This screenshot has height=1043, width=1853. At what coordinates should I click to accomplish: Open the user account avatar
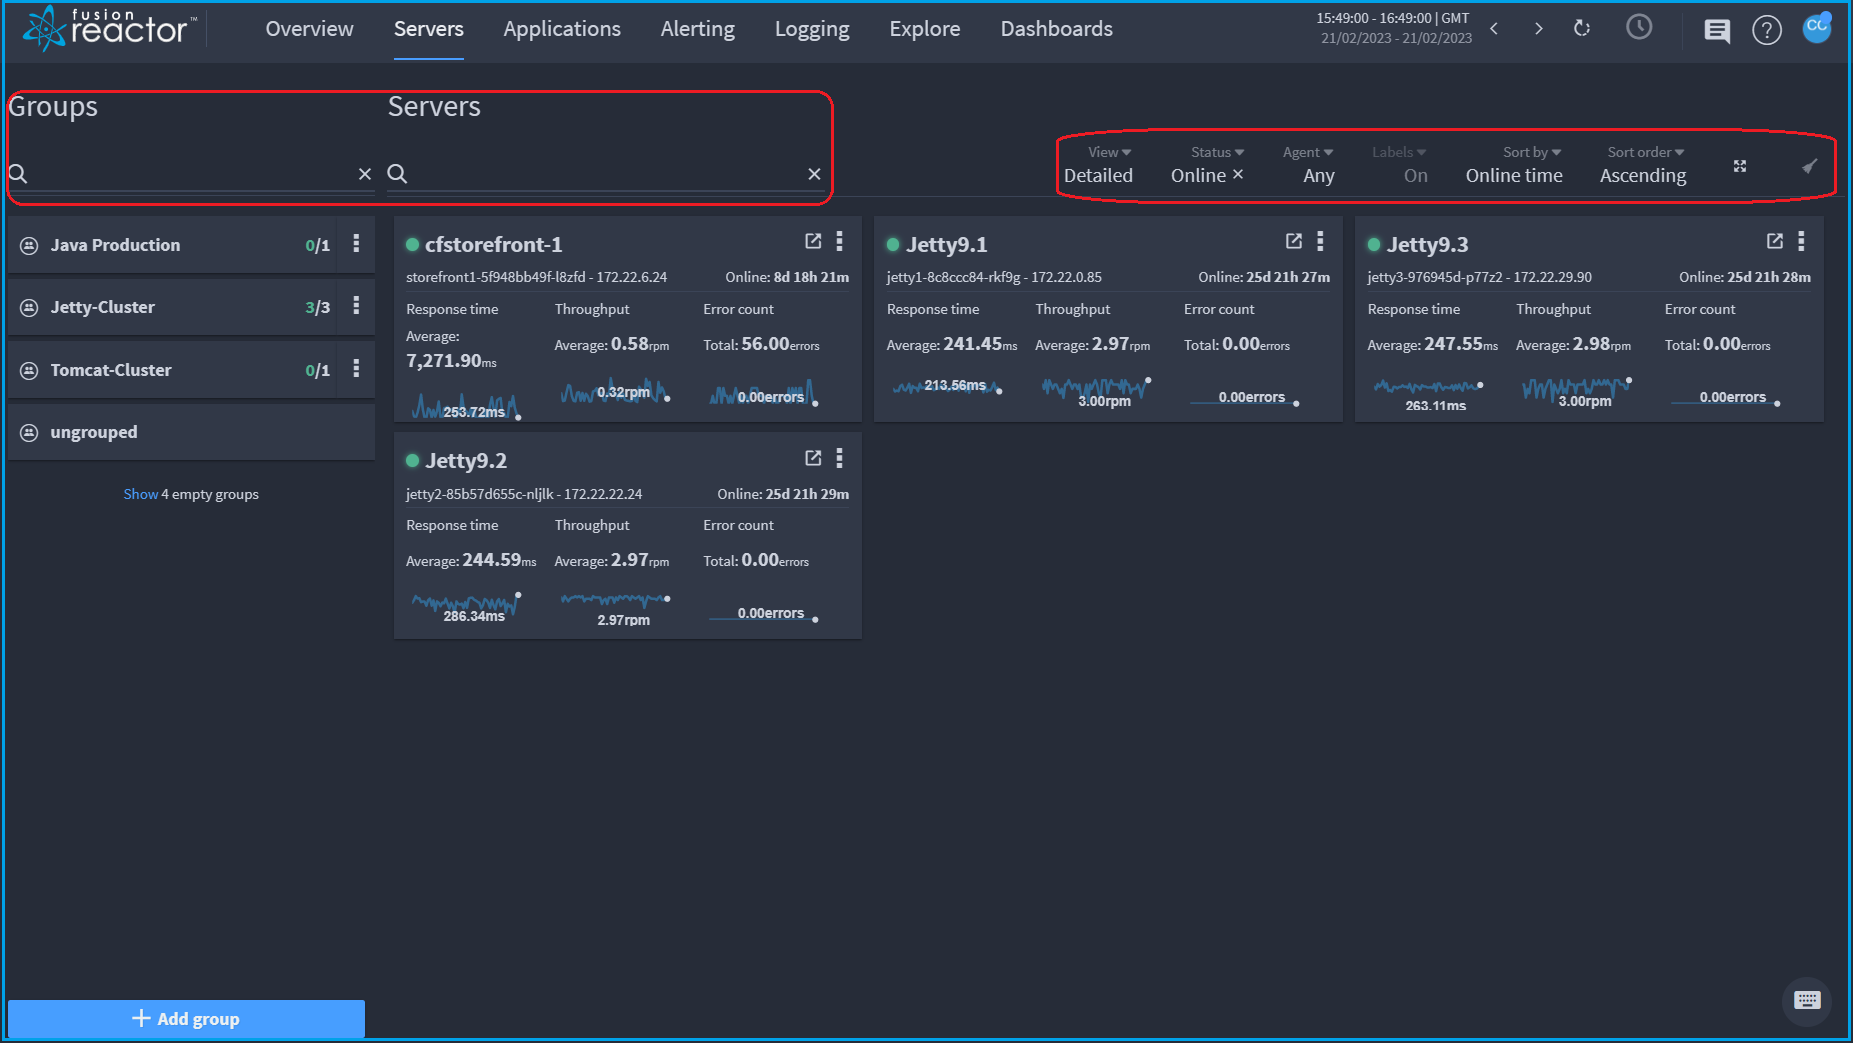coord(1817,27)
